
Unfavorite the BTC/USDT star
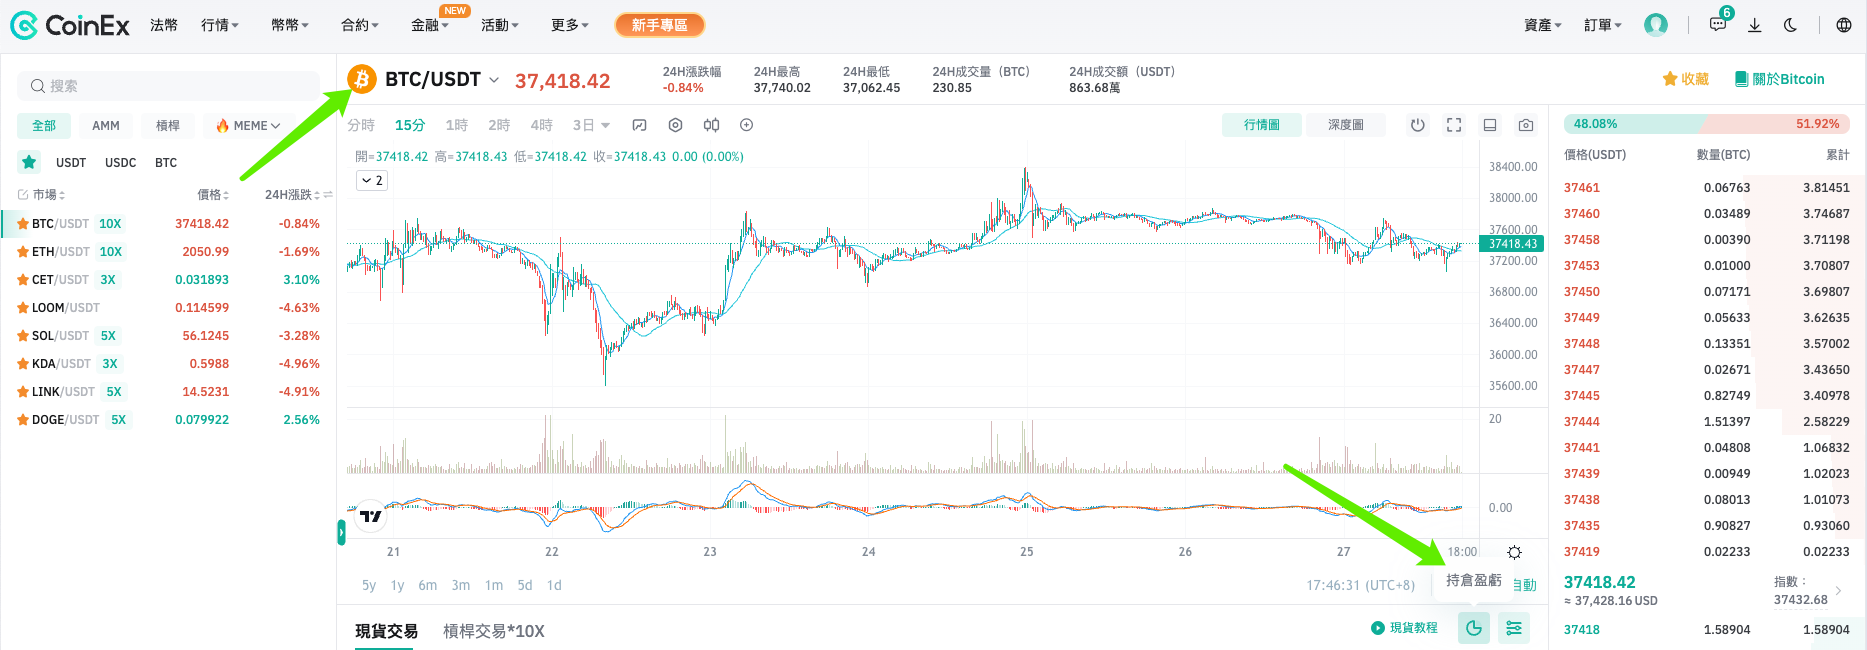(23, 224)
